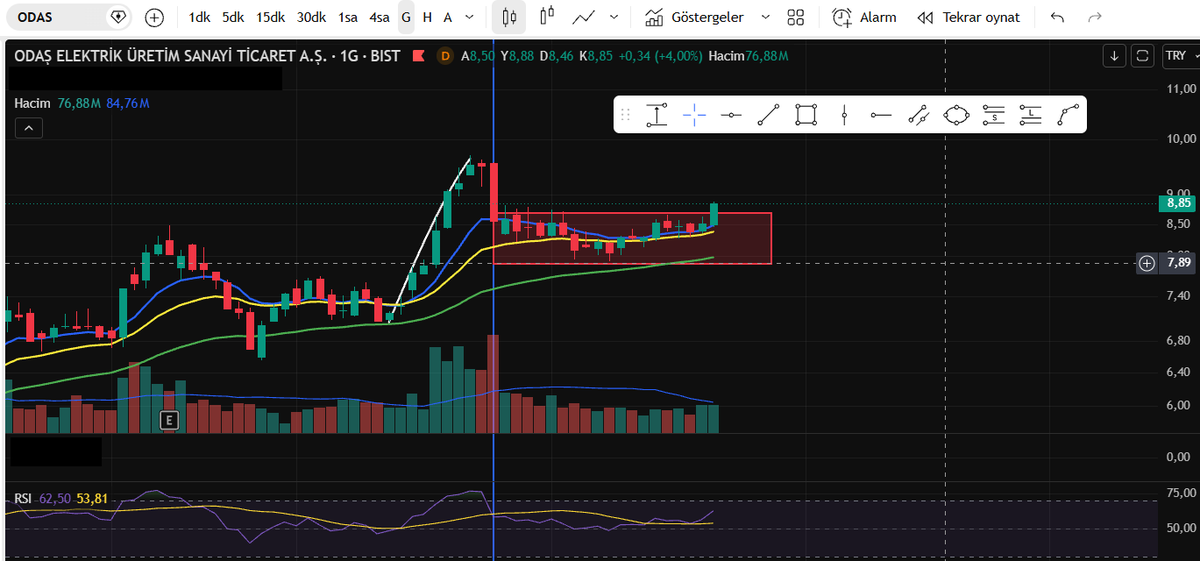Screen dimensions: 1200x561
Task: Select the long position tool
Action: pos(1031,115)
